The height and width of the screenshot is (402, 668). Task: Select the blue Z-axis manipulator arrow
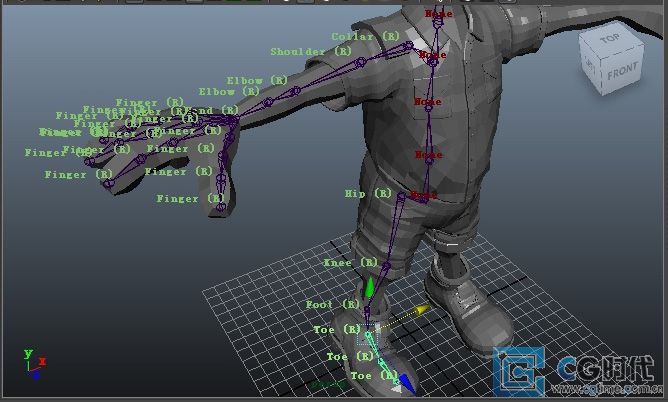coord(406,385)
